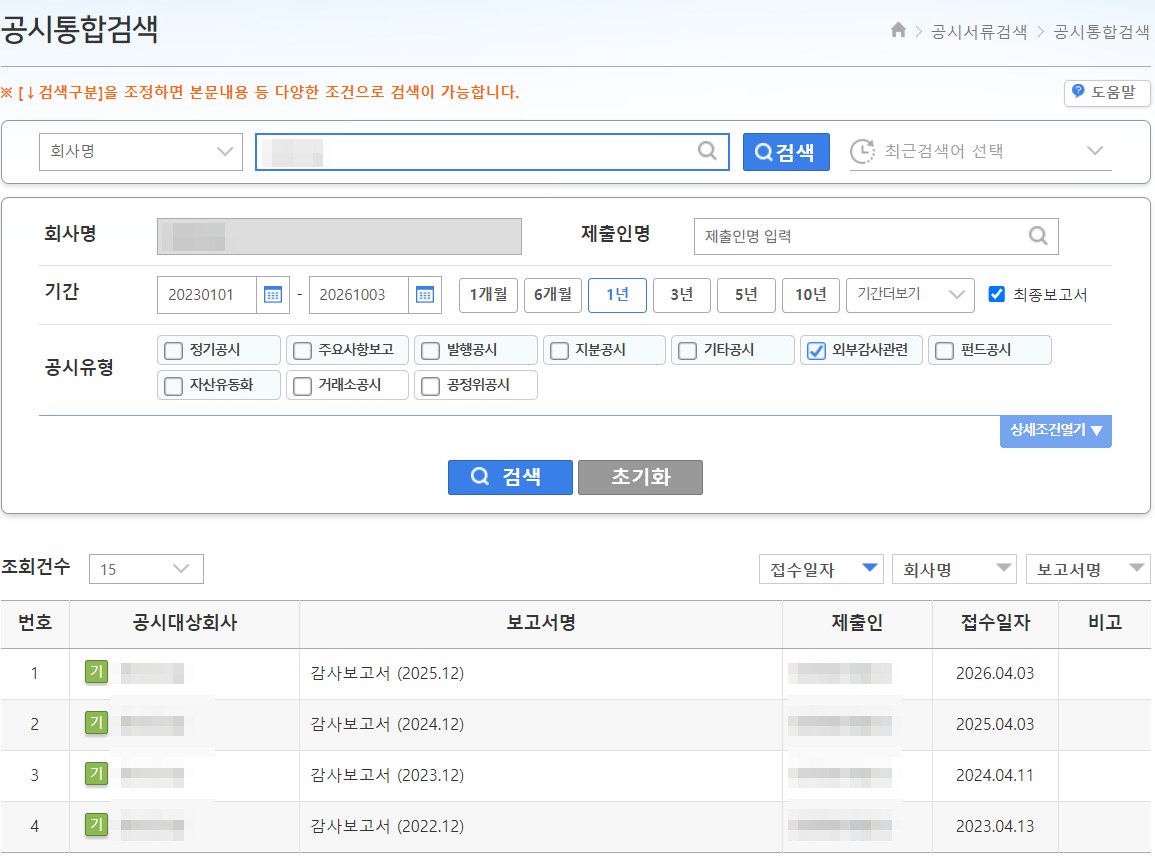Click the clock icon for recent searches

tap(863, 151)
